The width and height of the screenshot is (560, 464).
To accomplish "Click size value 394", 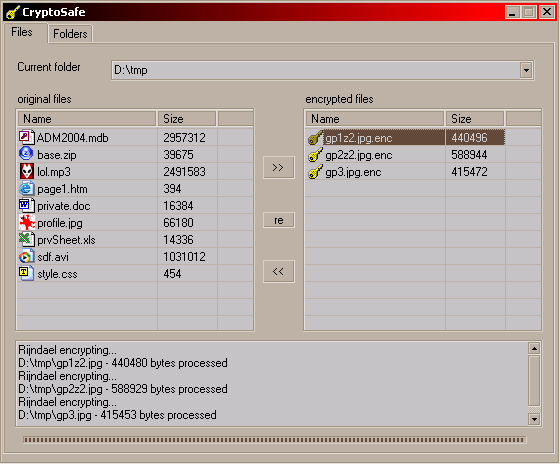I will (x=172, y=189).
